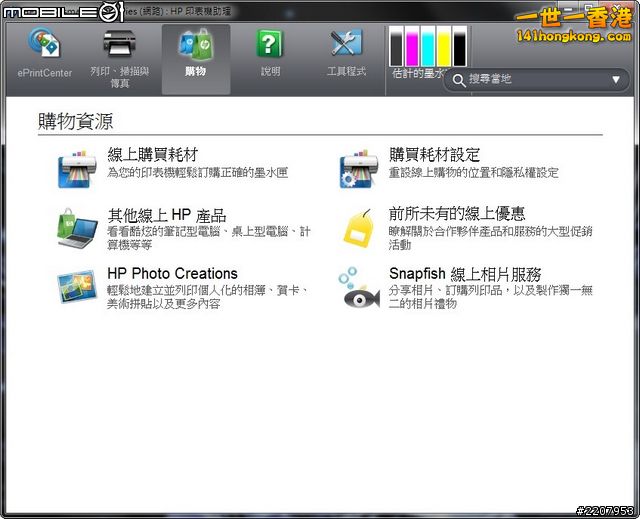Open the 前所未有的線上優惠 link
The image size is (640, 519).
click(x=456, y=214)
